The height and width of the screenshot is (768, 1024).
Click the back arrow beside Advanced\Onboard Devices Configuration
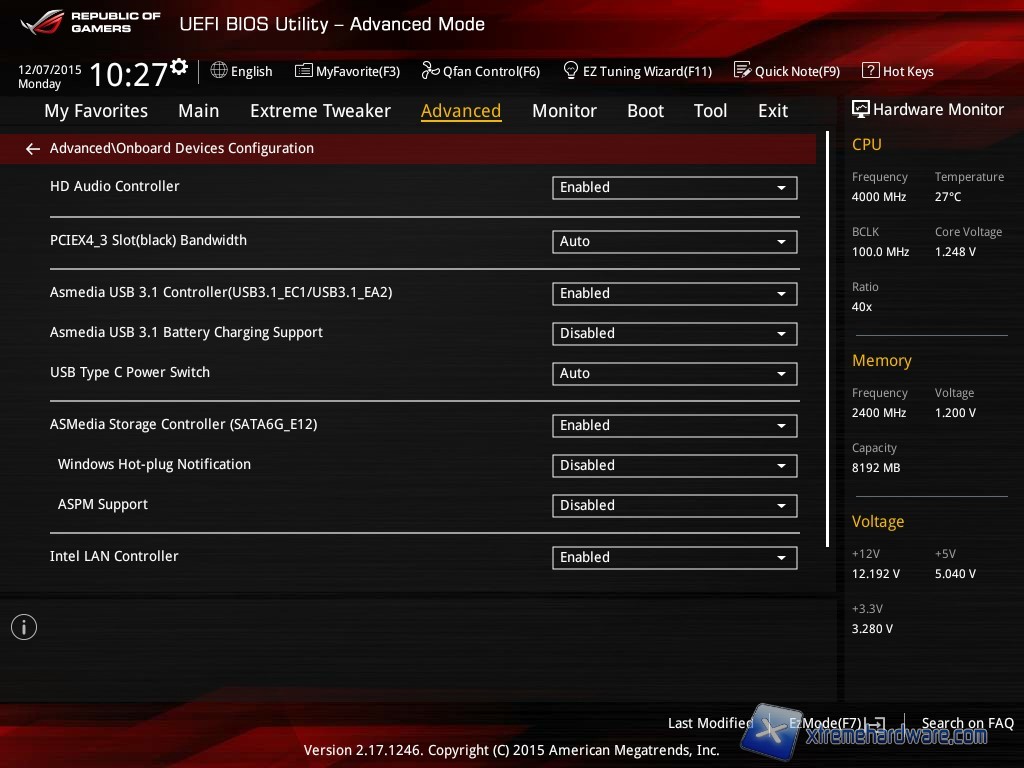(x=33, y=149)
